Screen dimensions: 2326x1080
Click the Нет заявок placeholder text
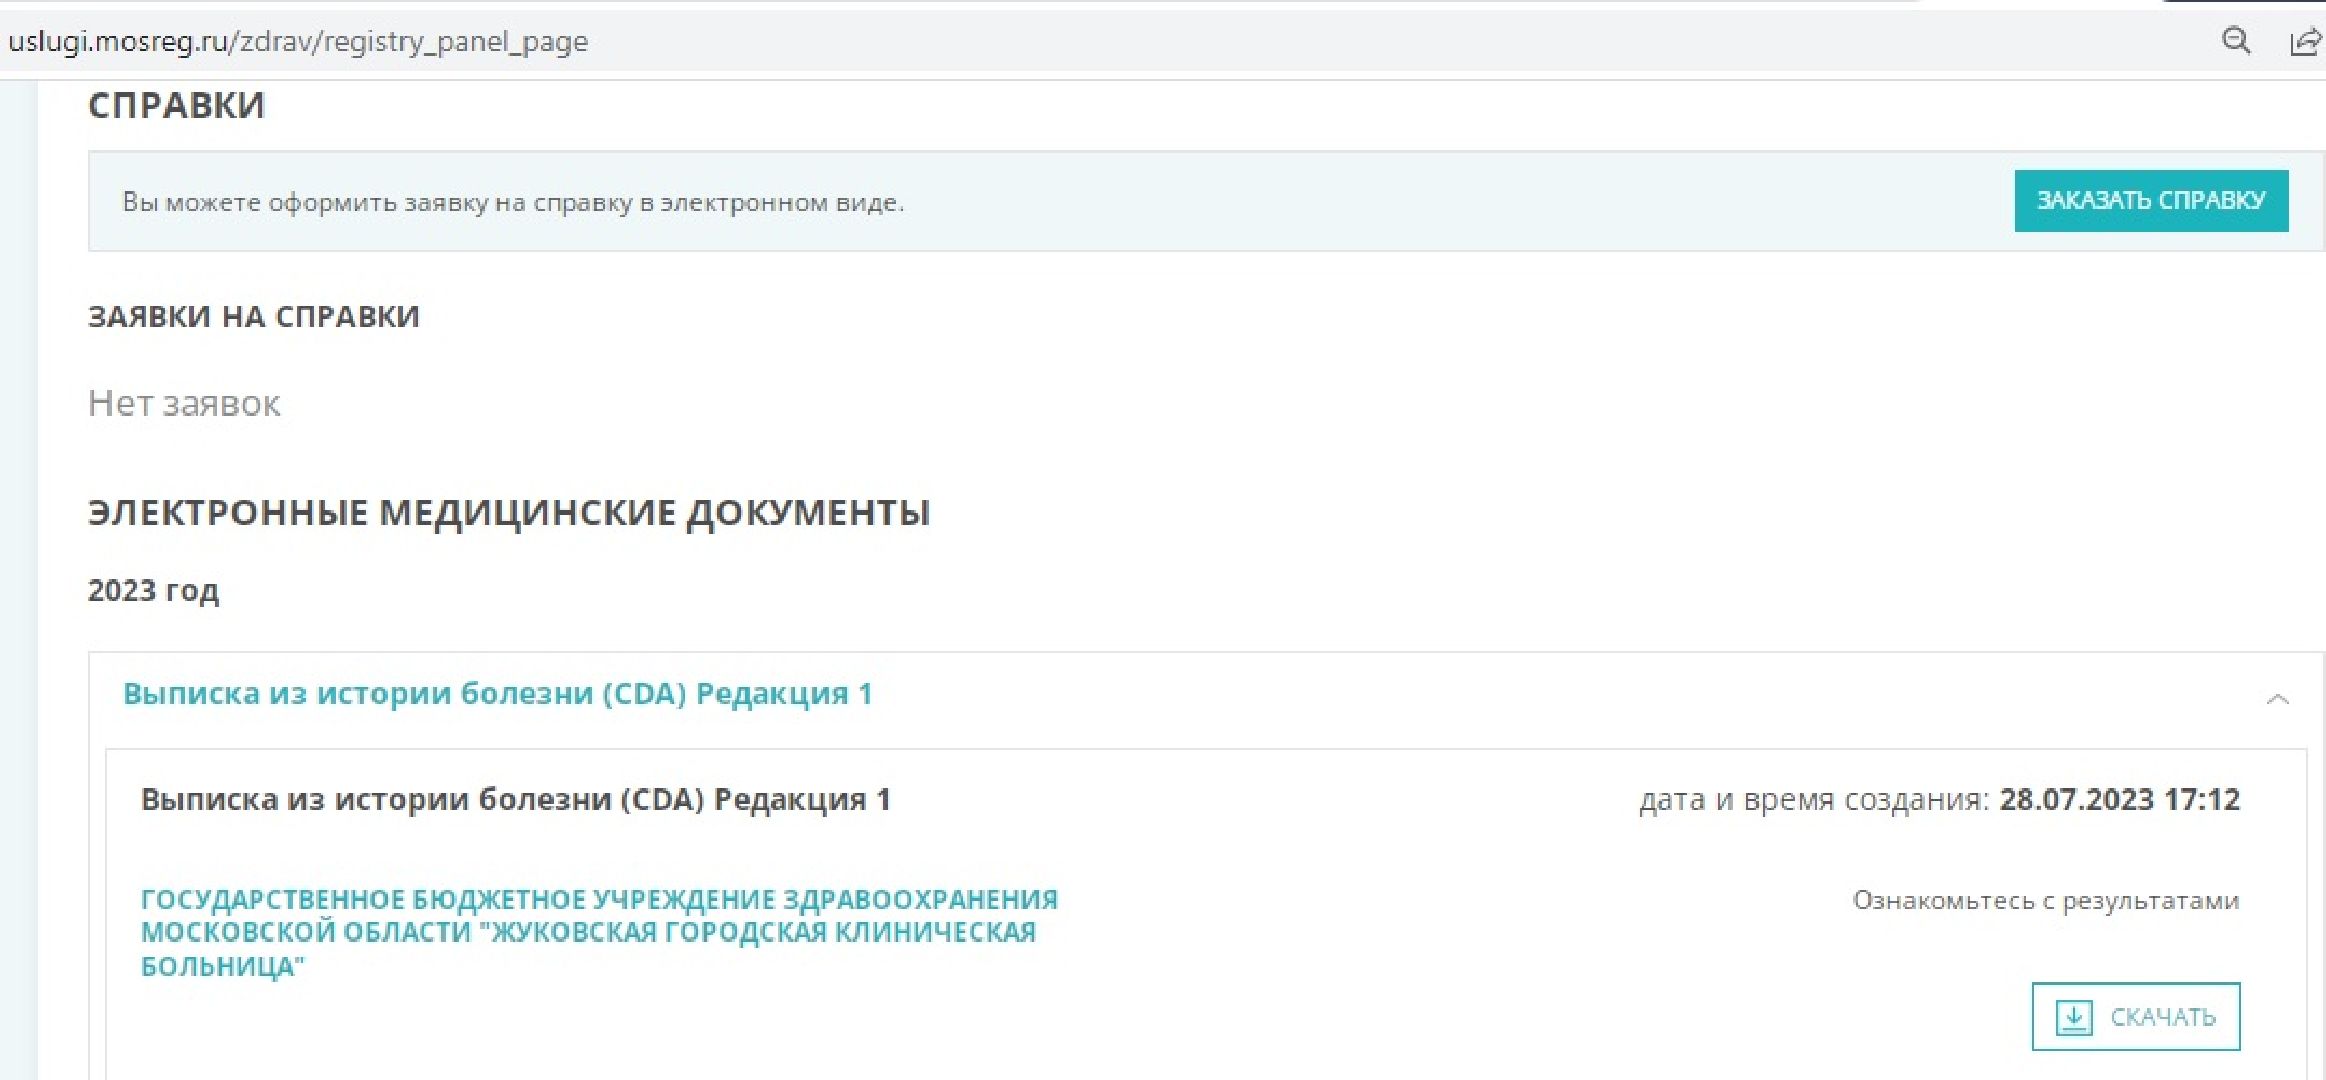(184, 403)
